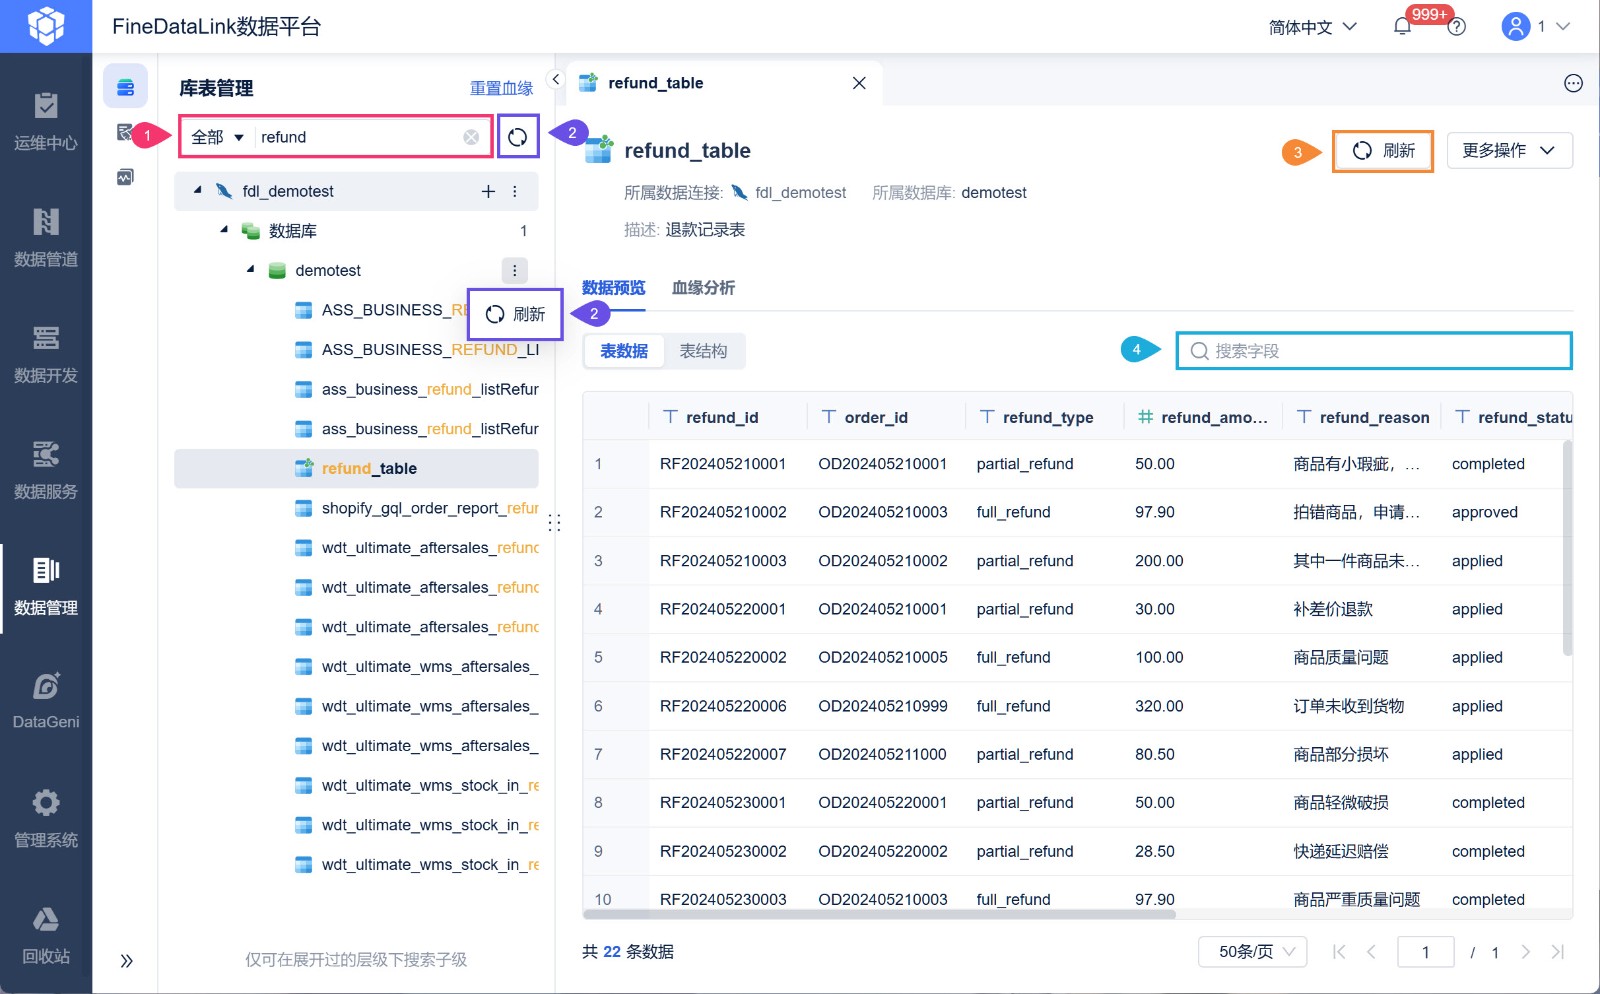Collapse the demotest database node
The width and height of the screenshot is (1600, 994).
coord(250,269)
